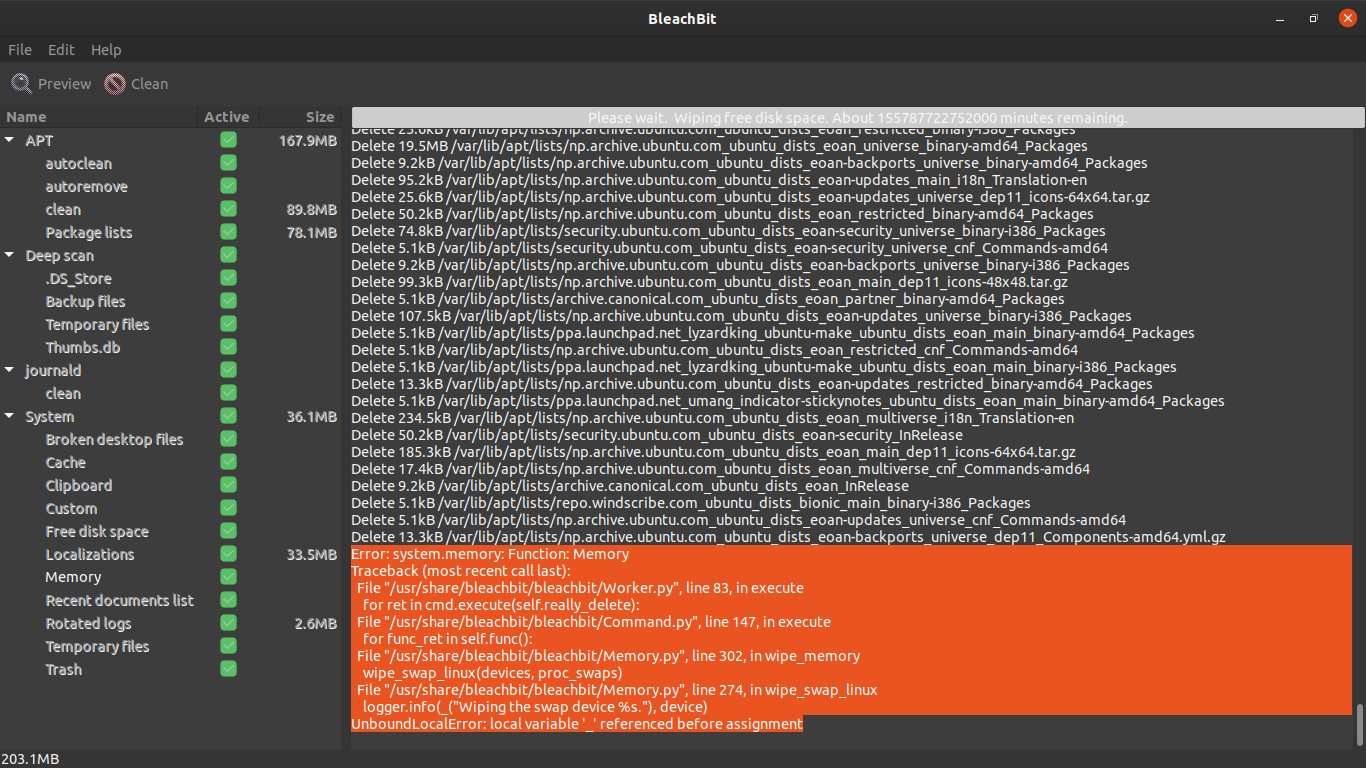Image resolution: width=1366 pixels, height=768 pixels.
Task: Uncheck the APT group checkbox
Action: 228,140
